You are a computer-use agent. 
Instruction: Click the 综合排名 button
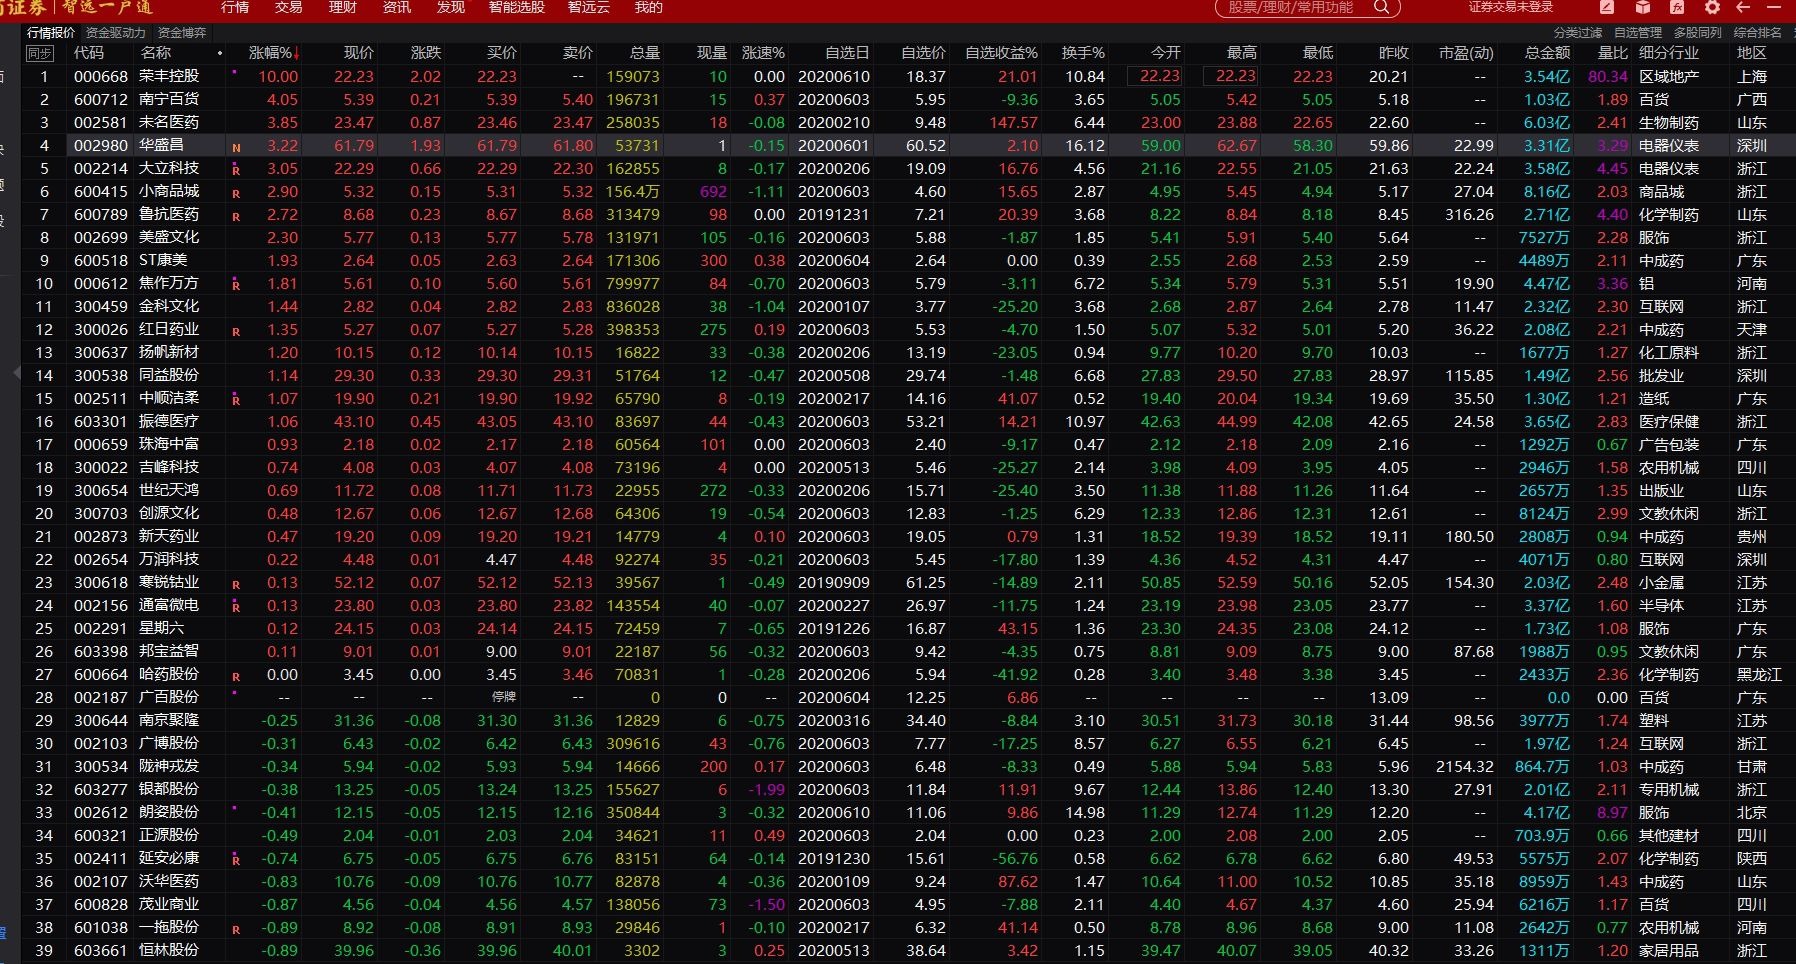coord(1758,33)
